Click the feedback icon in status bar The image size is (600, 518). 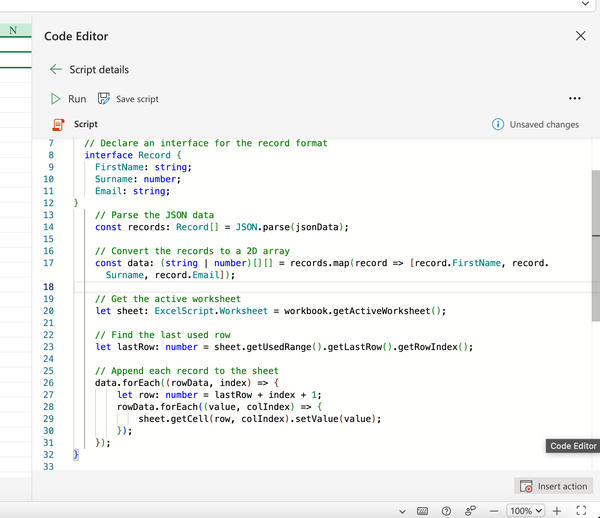click(470, 510)
